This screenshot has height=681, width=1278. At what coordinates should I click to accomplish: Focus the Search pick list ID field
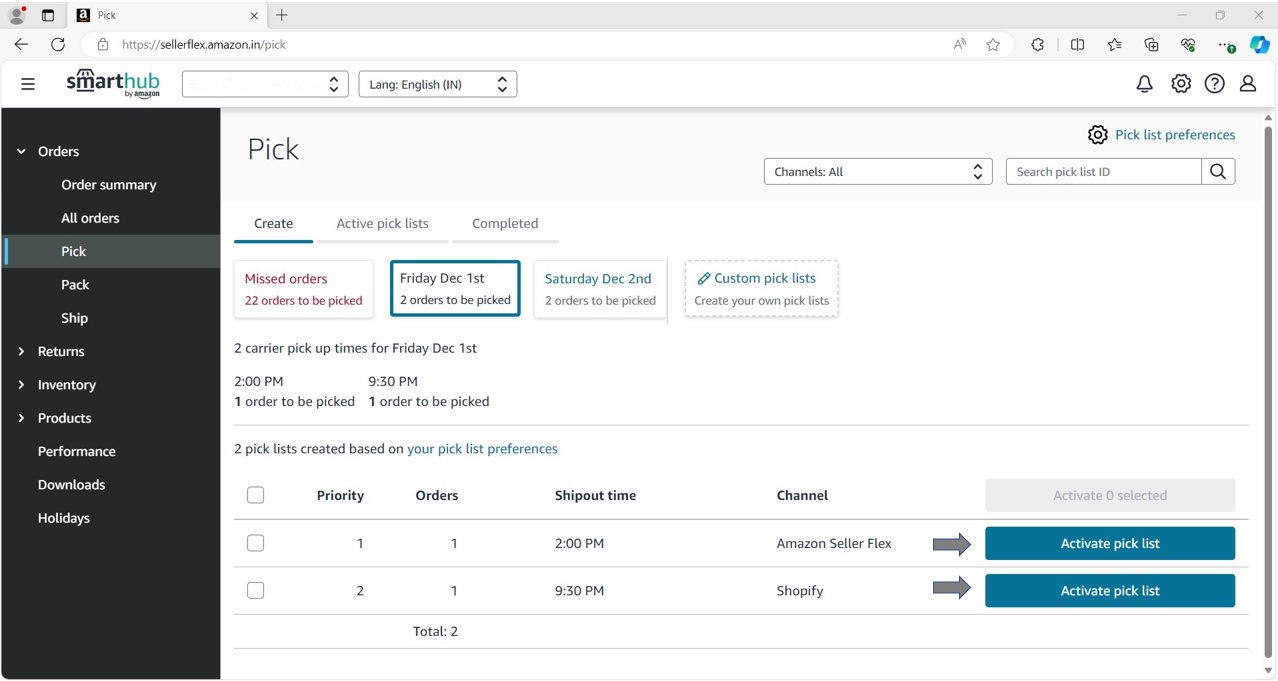click(1104, 172)
